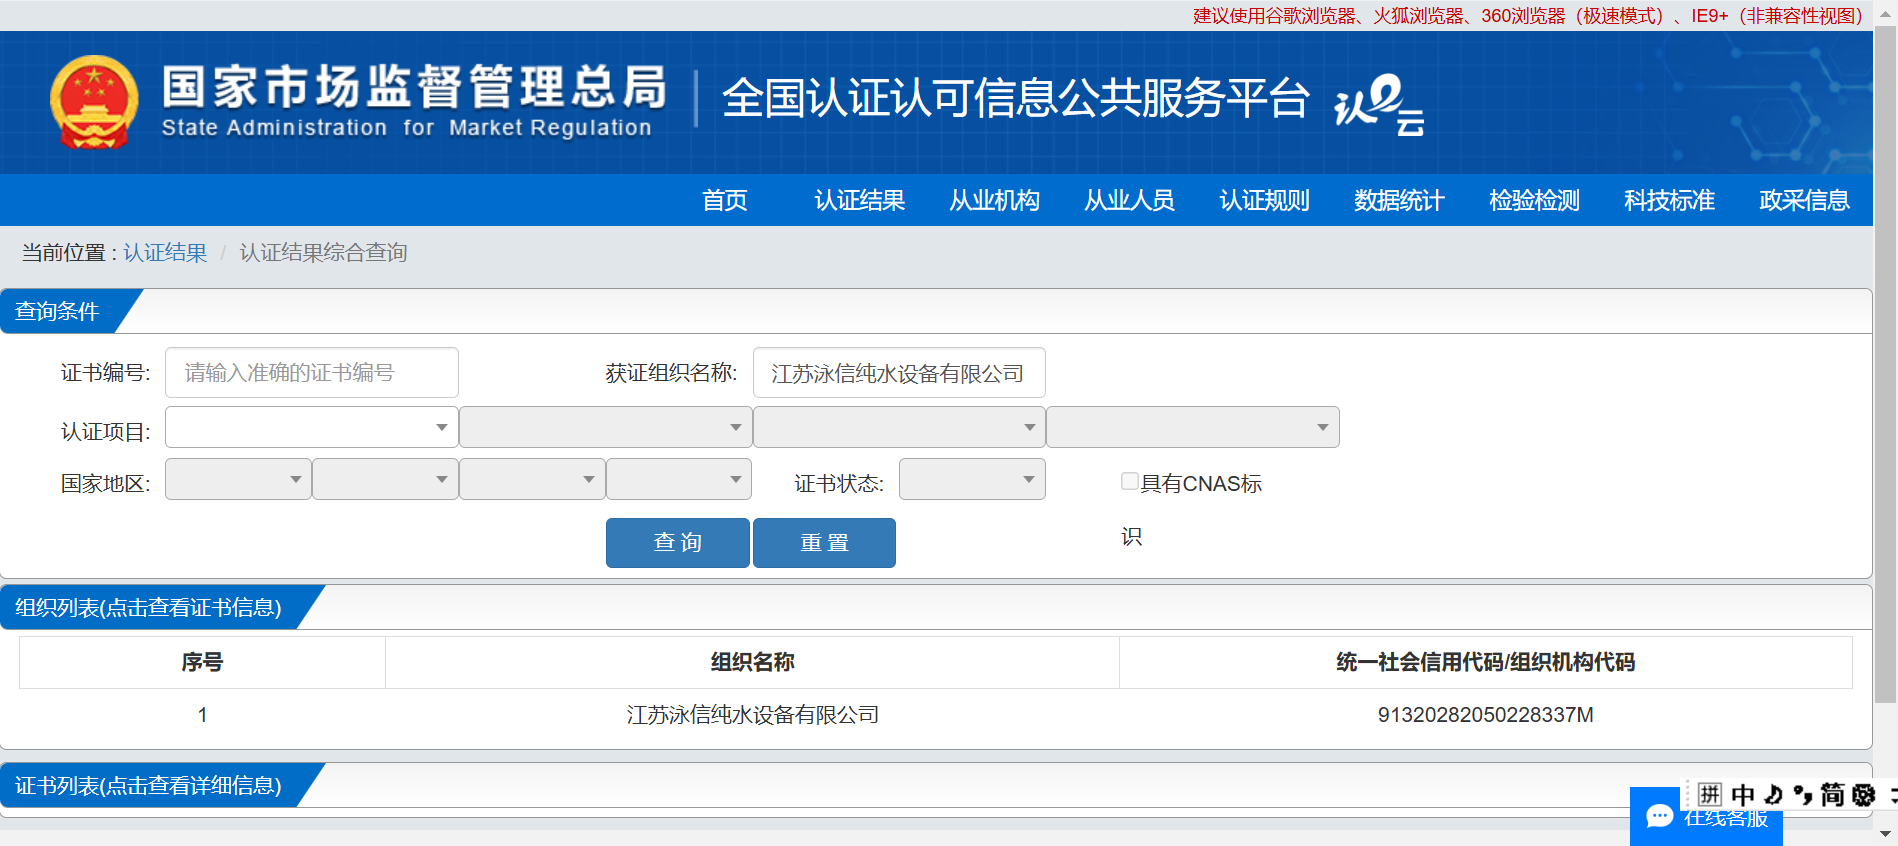This screenshot has height=846, width=1898.
Task: Click the 重置 reset button
Action: tap(824, 543)
